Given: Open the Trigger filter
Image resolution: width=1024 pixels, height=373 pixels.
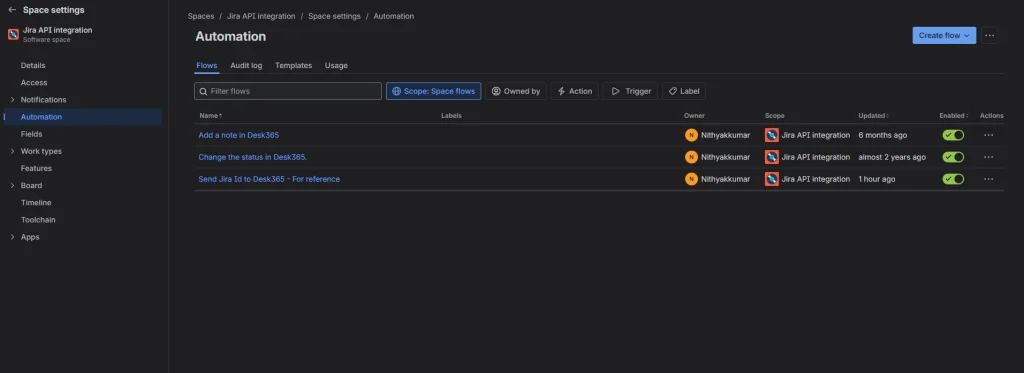Looking at the screenshot, I should (630, 91).
